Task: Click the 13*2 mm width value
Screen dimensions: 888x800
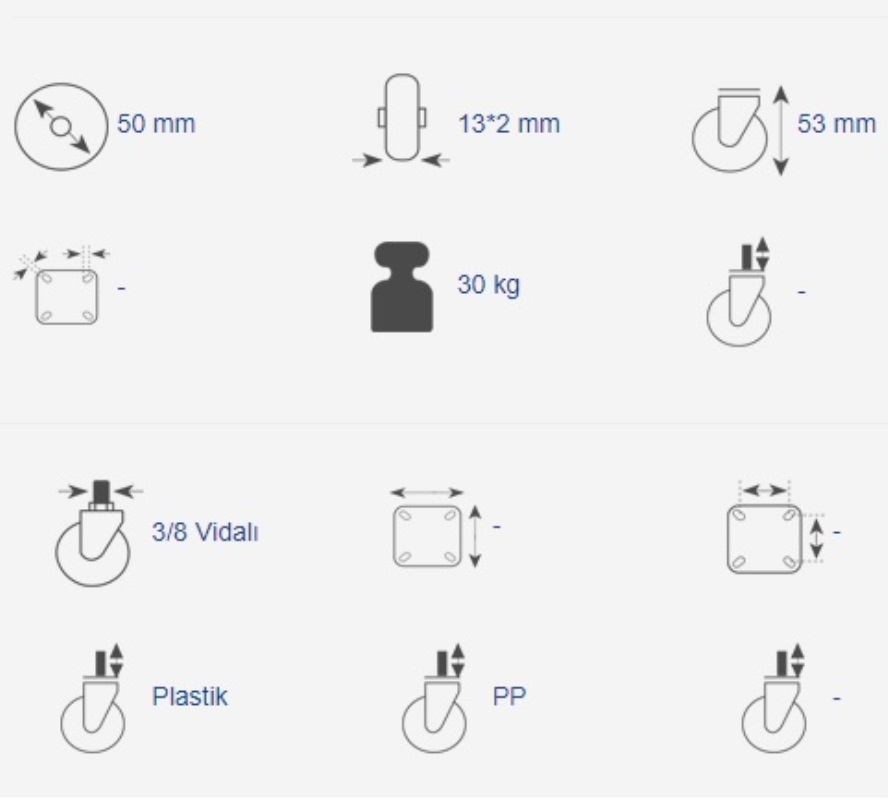Action: click(x=509, y=123)
